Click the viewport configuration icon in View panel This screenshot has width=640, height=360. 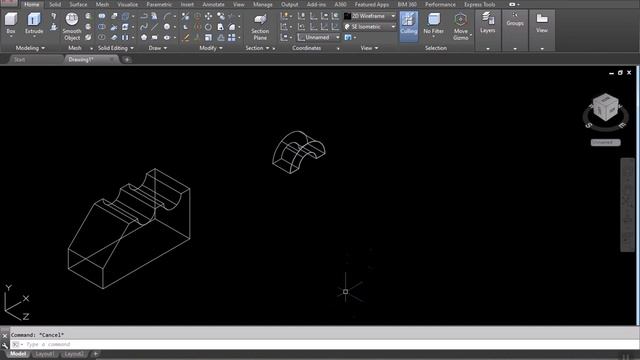348,38
